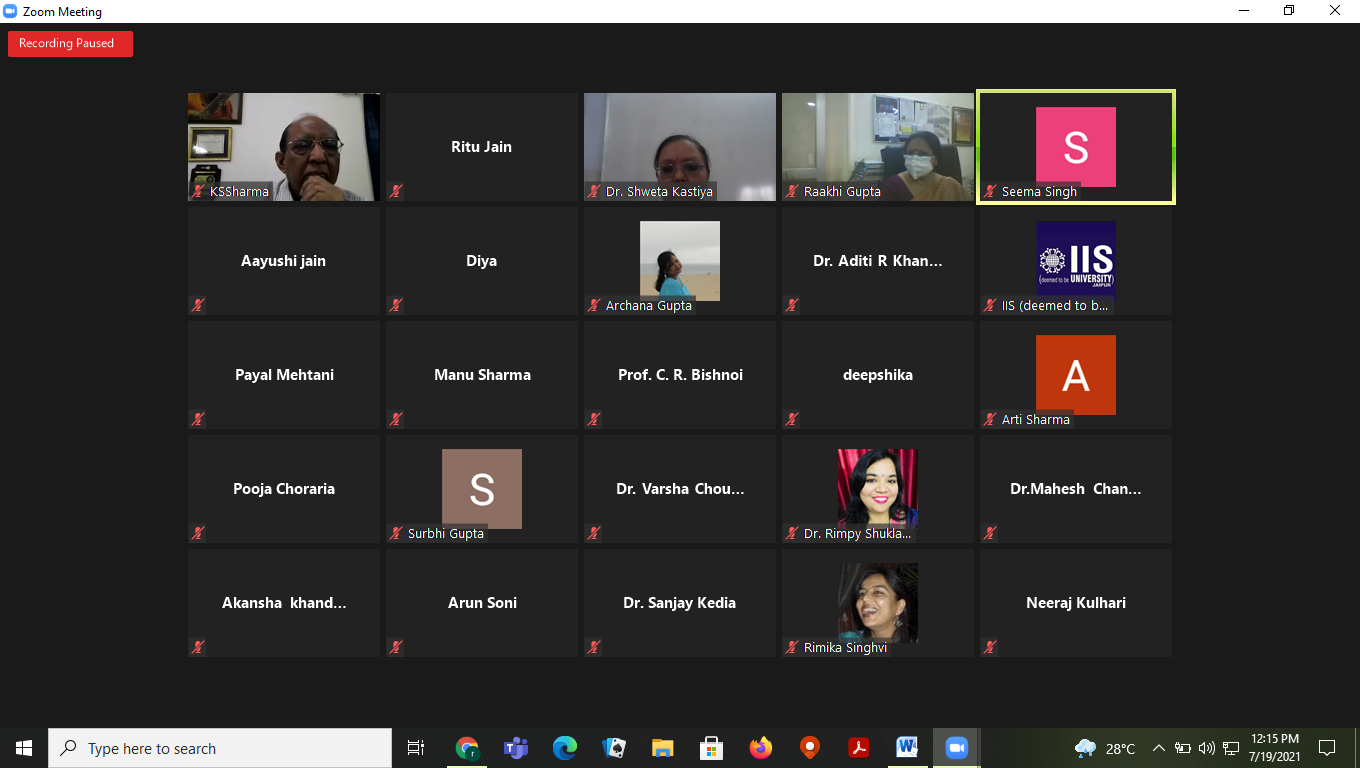Open the Windows Start menu
Image resolution: width=1360 pixels, height=768 pixels.
tap(24, 748)
